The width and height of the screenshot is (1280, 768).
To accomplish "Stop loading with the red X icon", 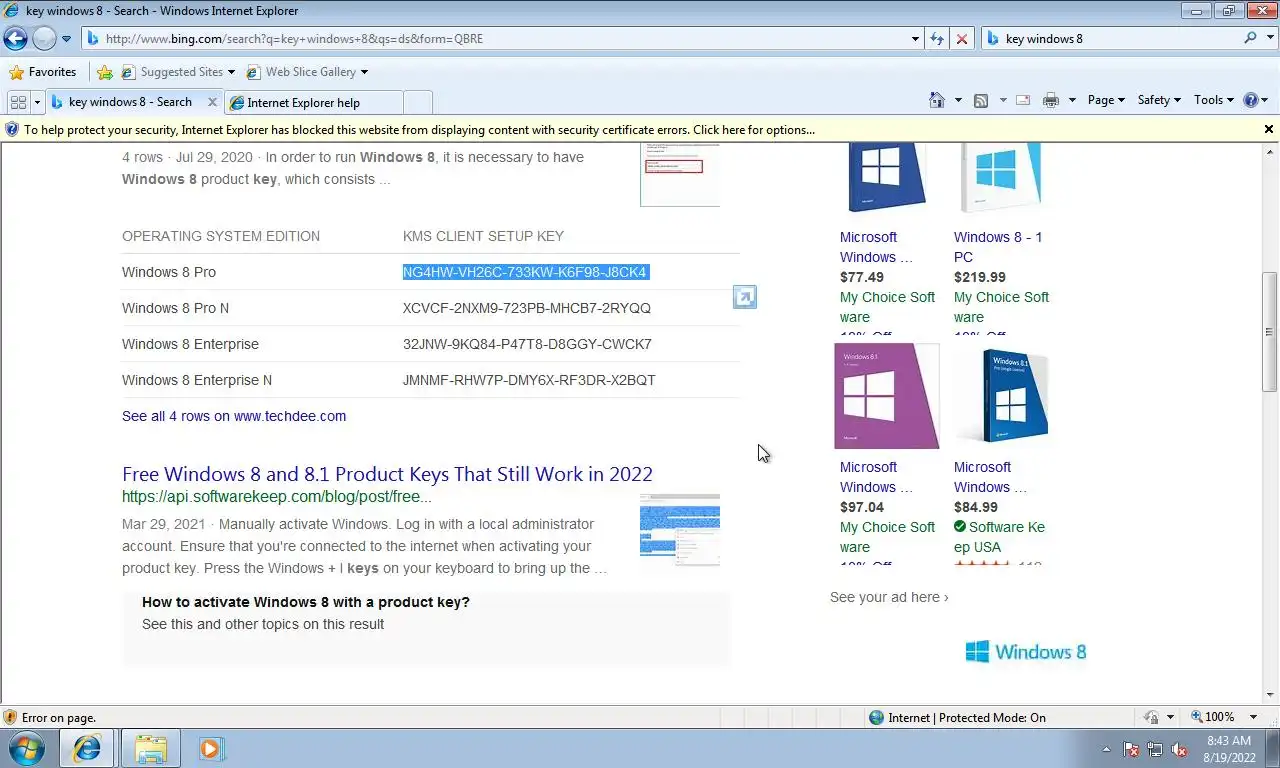I will click(962, 39).
